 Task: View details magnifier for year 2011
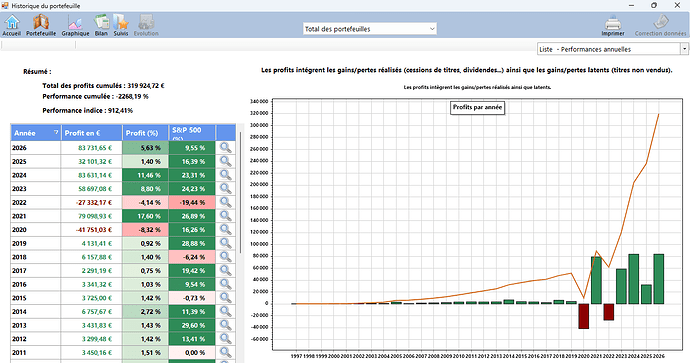pyautogui.click(x=226, y=352)
